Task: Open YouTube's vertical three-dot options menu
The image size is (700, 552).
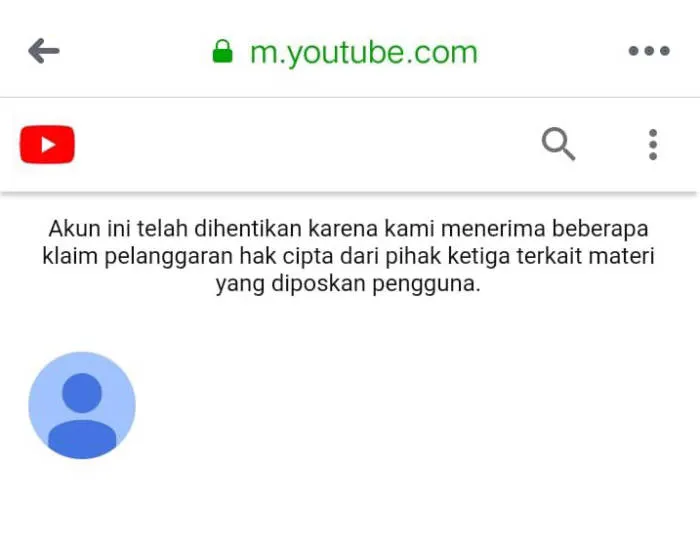Action: 653,145
